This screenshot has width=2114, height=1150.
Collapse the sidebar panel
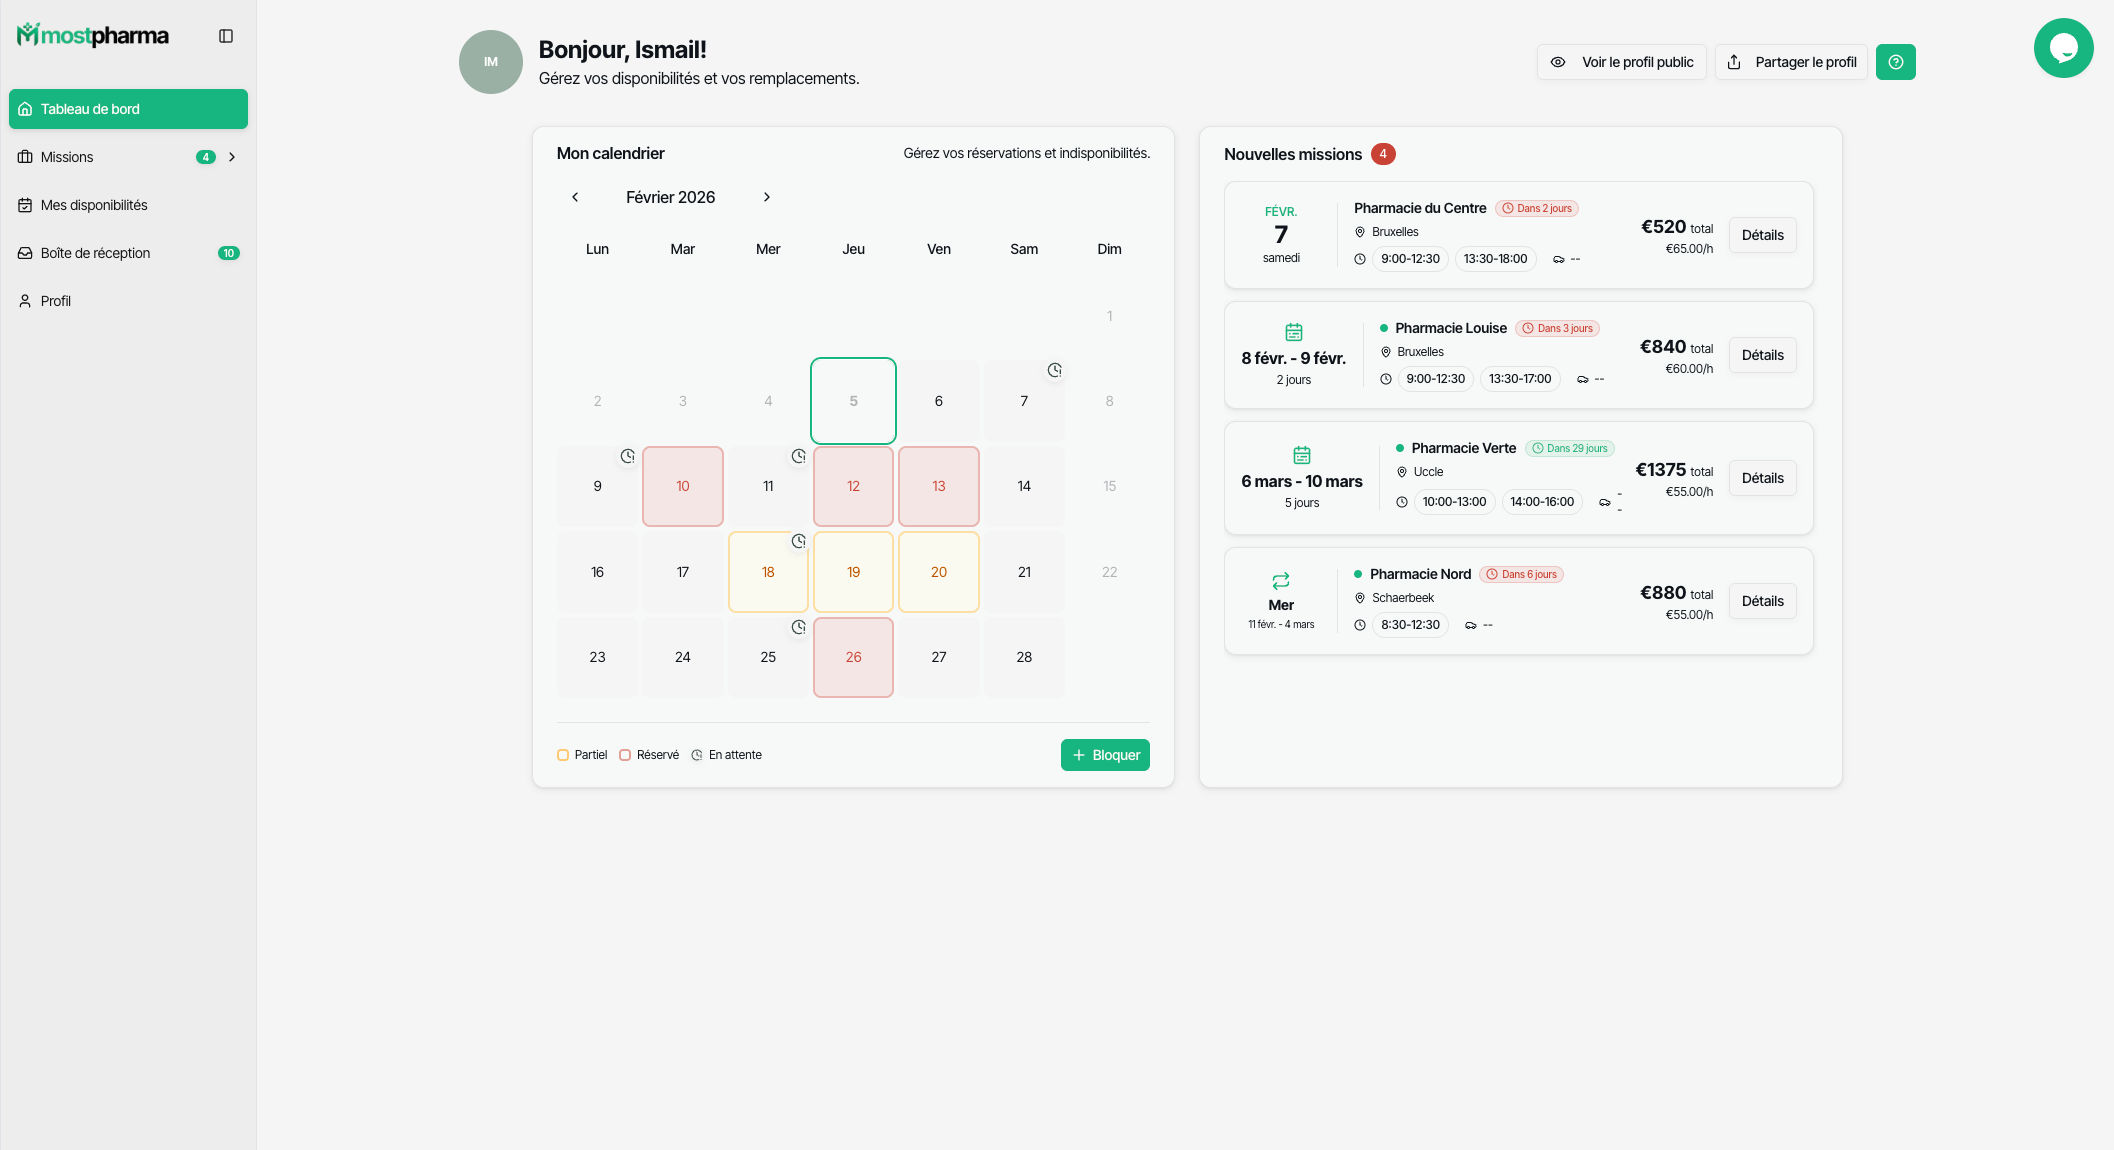pyautogui.click(x=226, y=36)
